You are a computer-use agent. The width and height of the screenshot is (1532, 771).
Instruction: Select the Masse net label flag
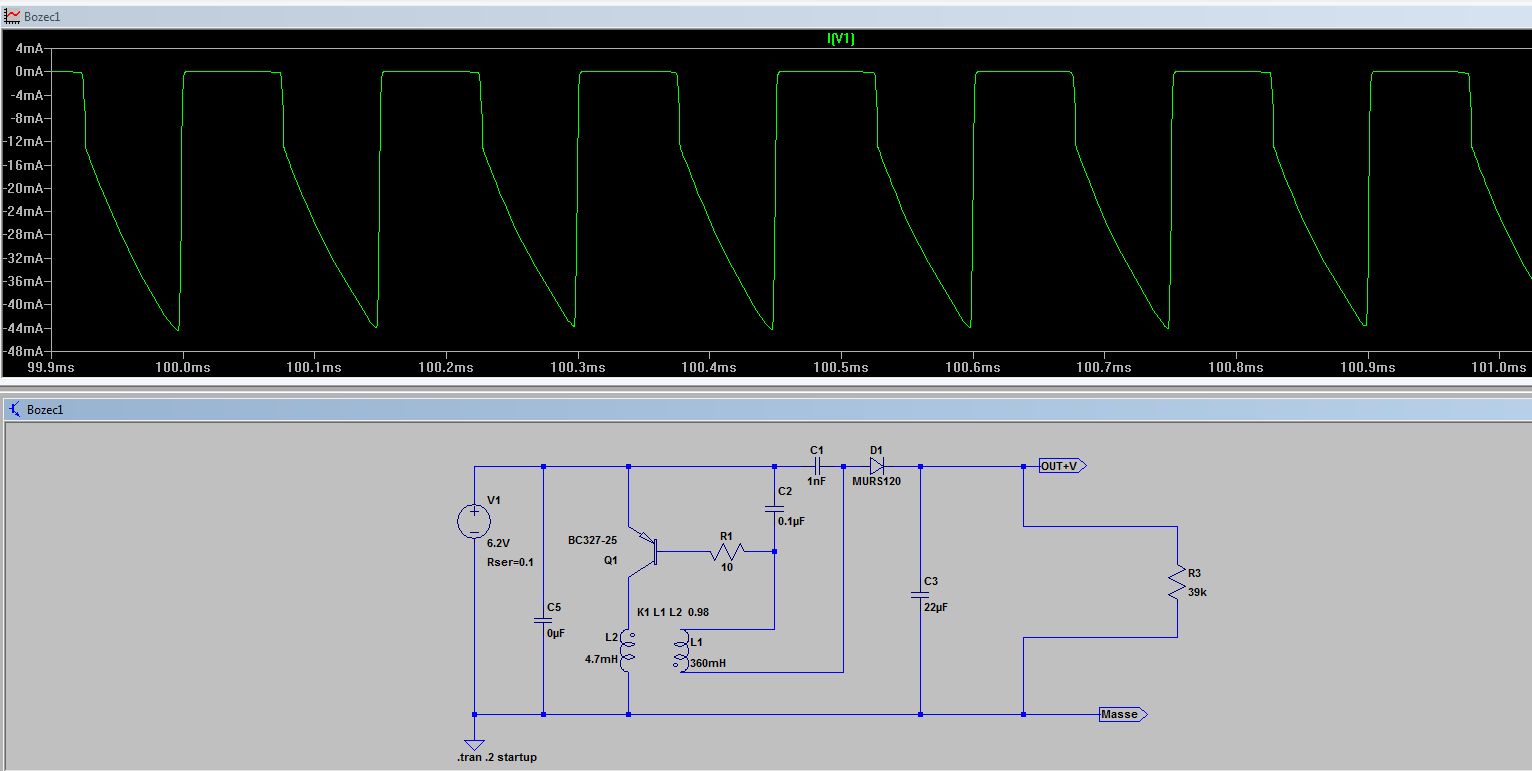coord(1122,714)
